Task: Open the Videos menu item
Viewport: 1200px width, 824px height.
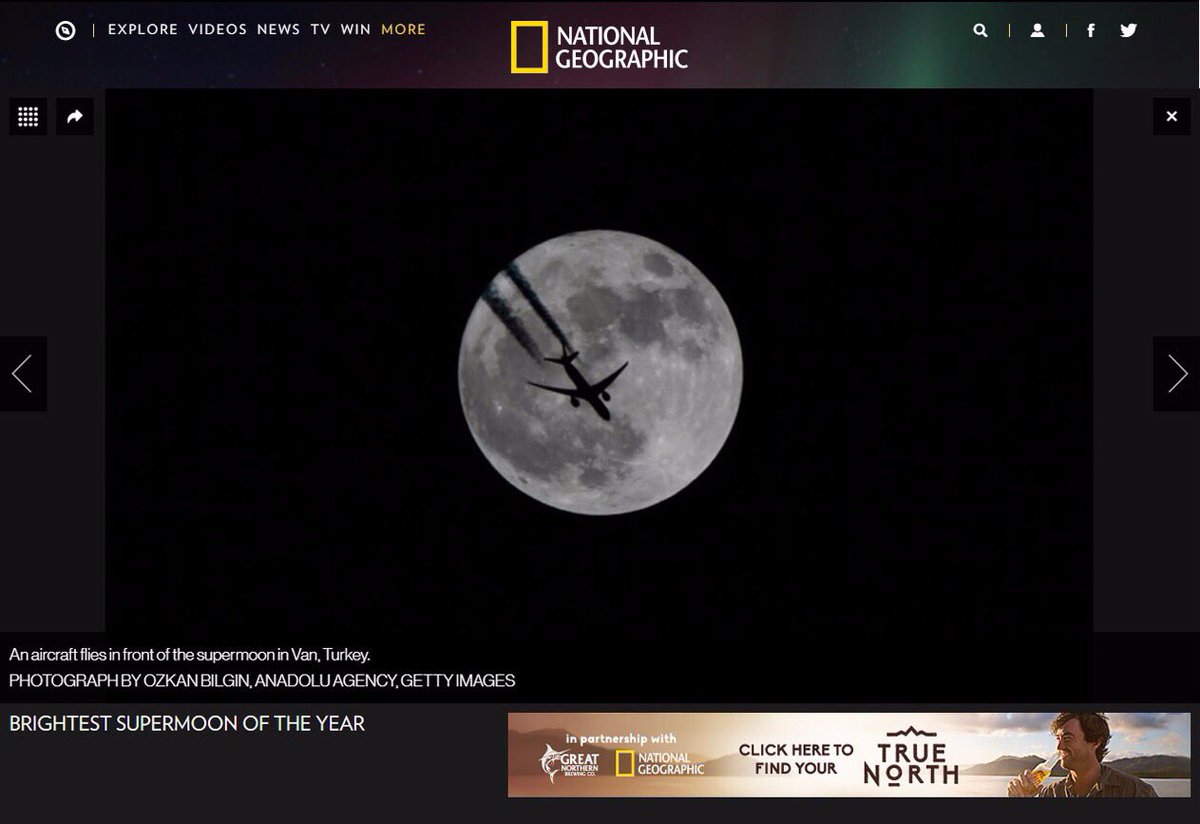Action: [x=218, y=29]
